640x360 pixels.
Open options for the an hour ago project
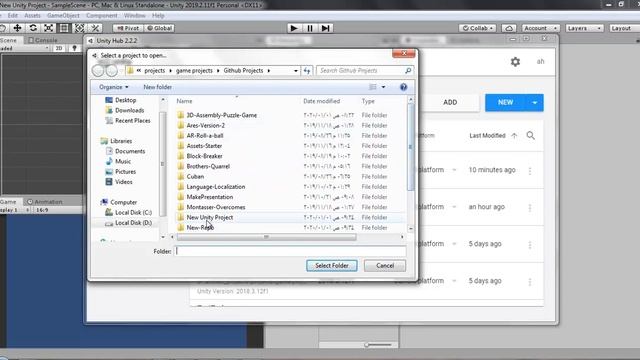pos(530,208)
